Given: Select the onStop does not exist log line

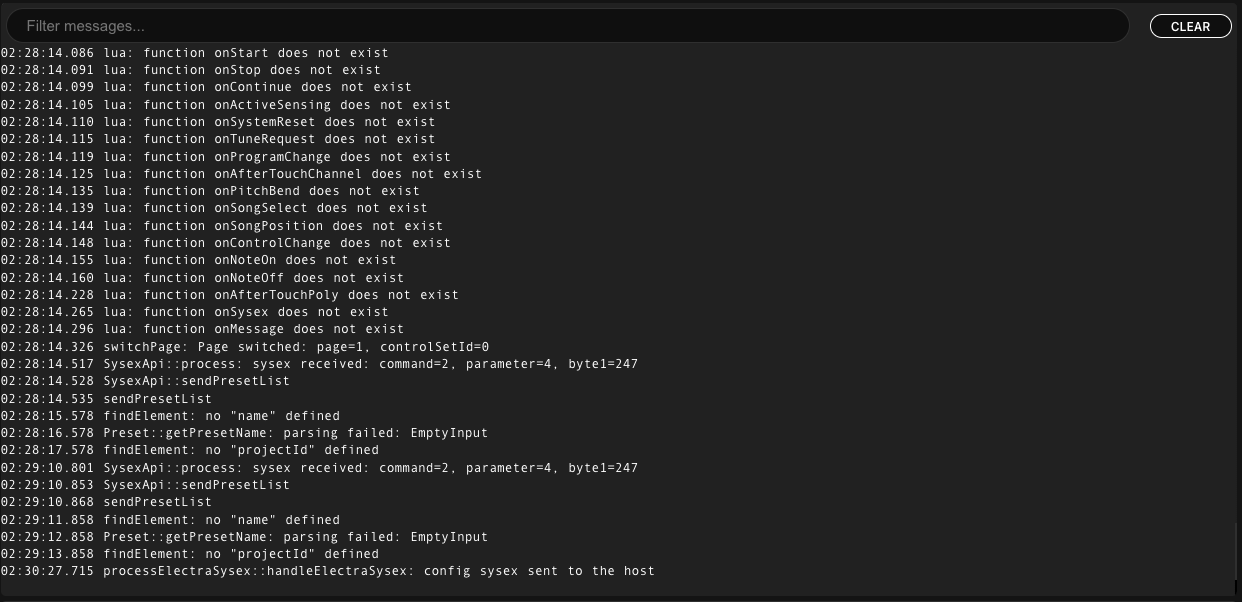Looking at the screenshot, I should [190, 69].
